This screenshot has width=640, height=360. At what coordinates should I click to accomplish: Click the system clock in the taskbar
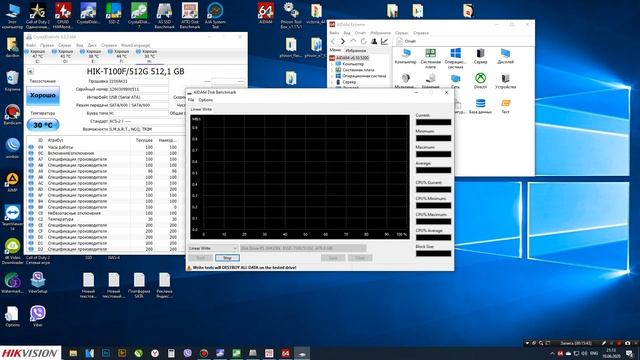pyautogui.click(x=611, y=353)
